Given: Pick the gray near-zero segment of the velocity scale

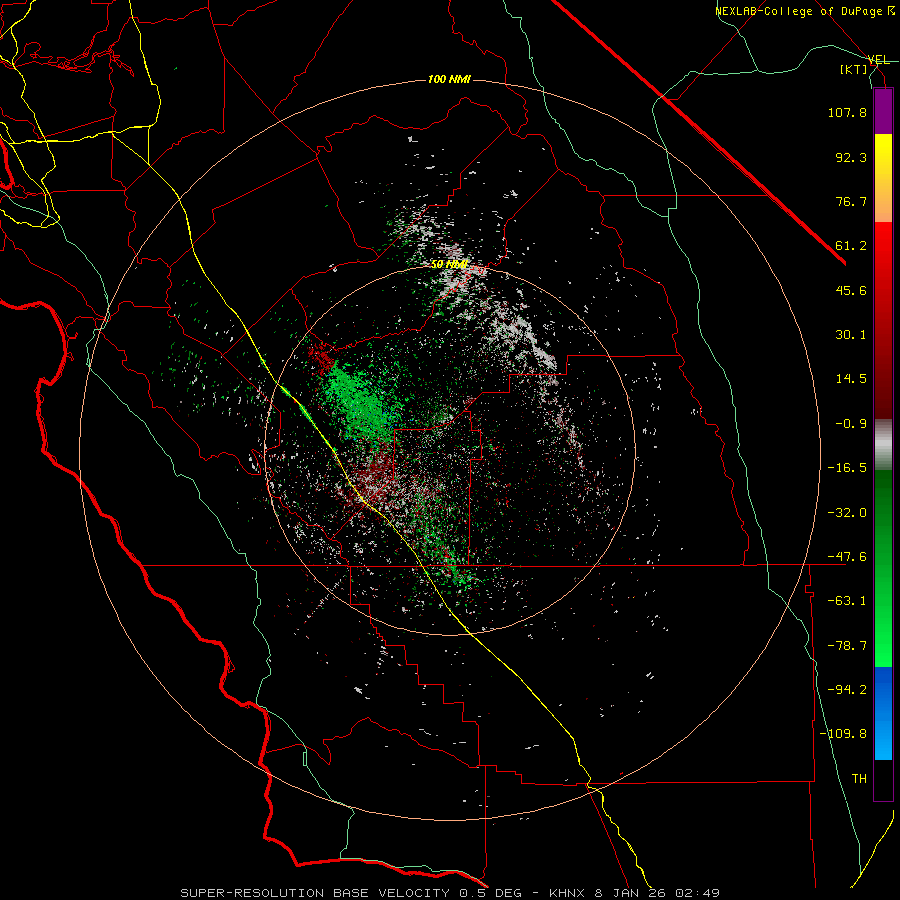Looking at the screenshot, I should [x=883, y=444].
